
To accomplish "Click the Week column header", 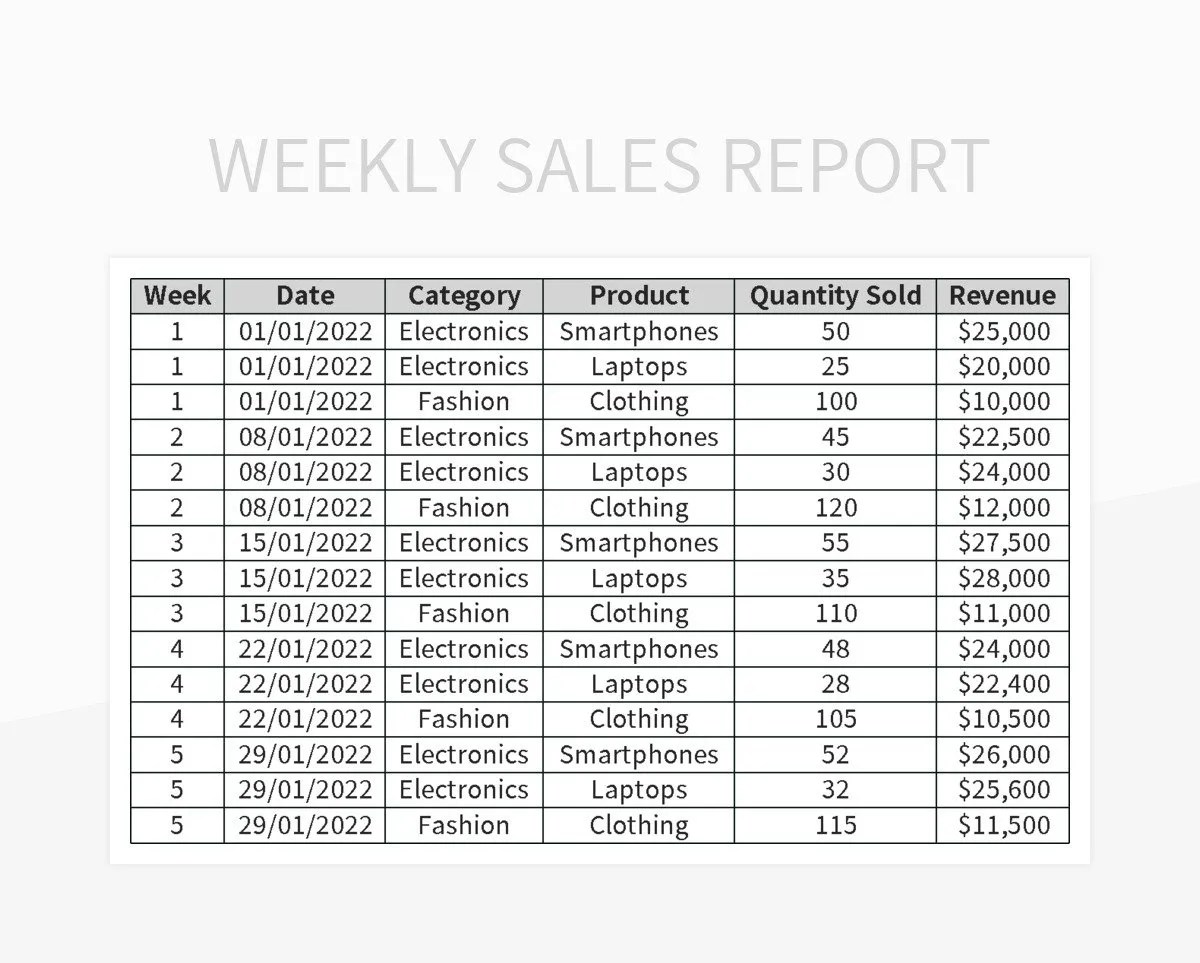I will [177, 296].
